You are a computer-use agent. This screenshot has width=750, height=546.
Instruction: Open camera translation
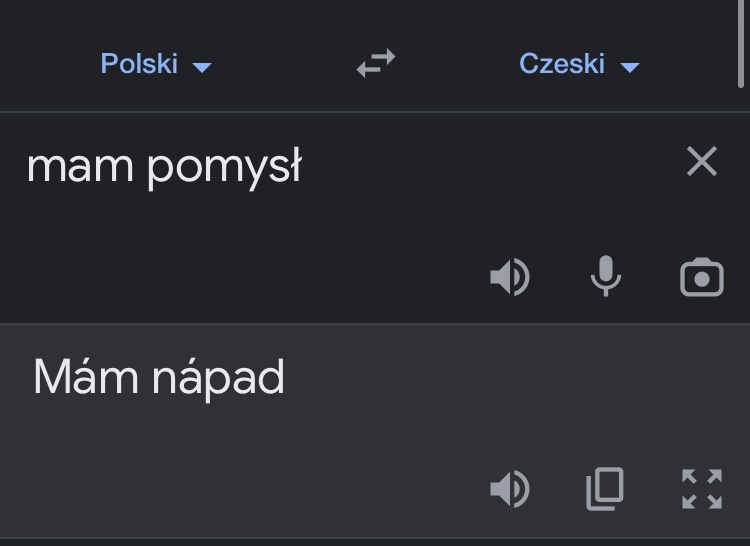[x=701, y=277]
